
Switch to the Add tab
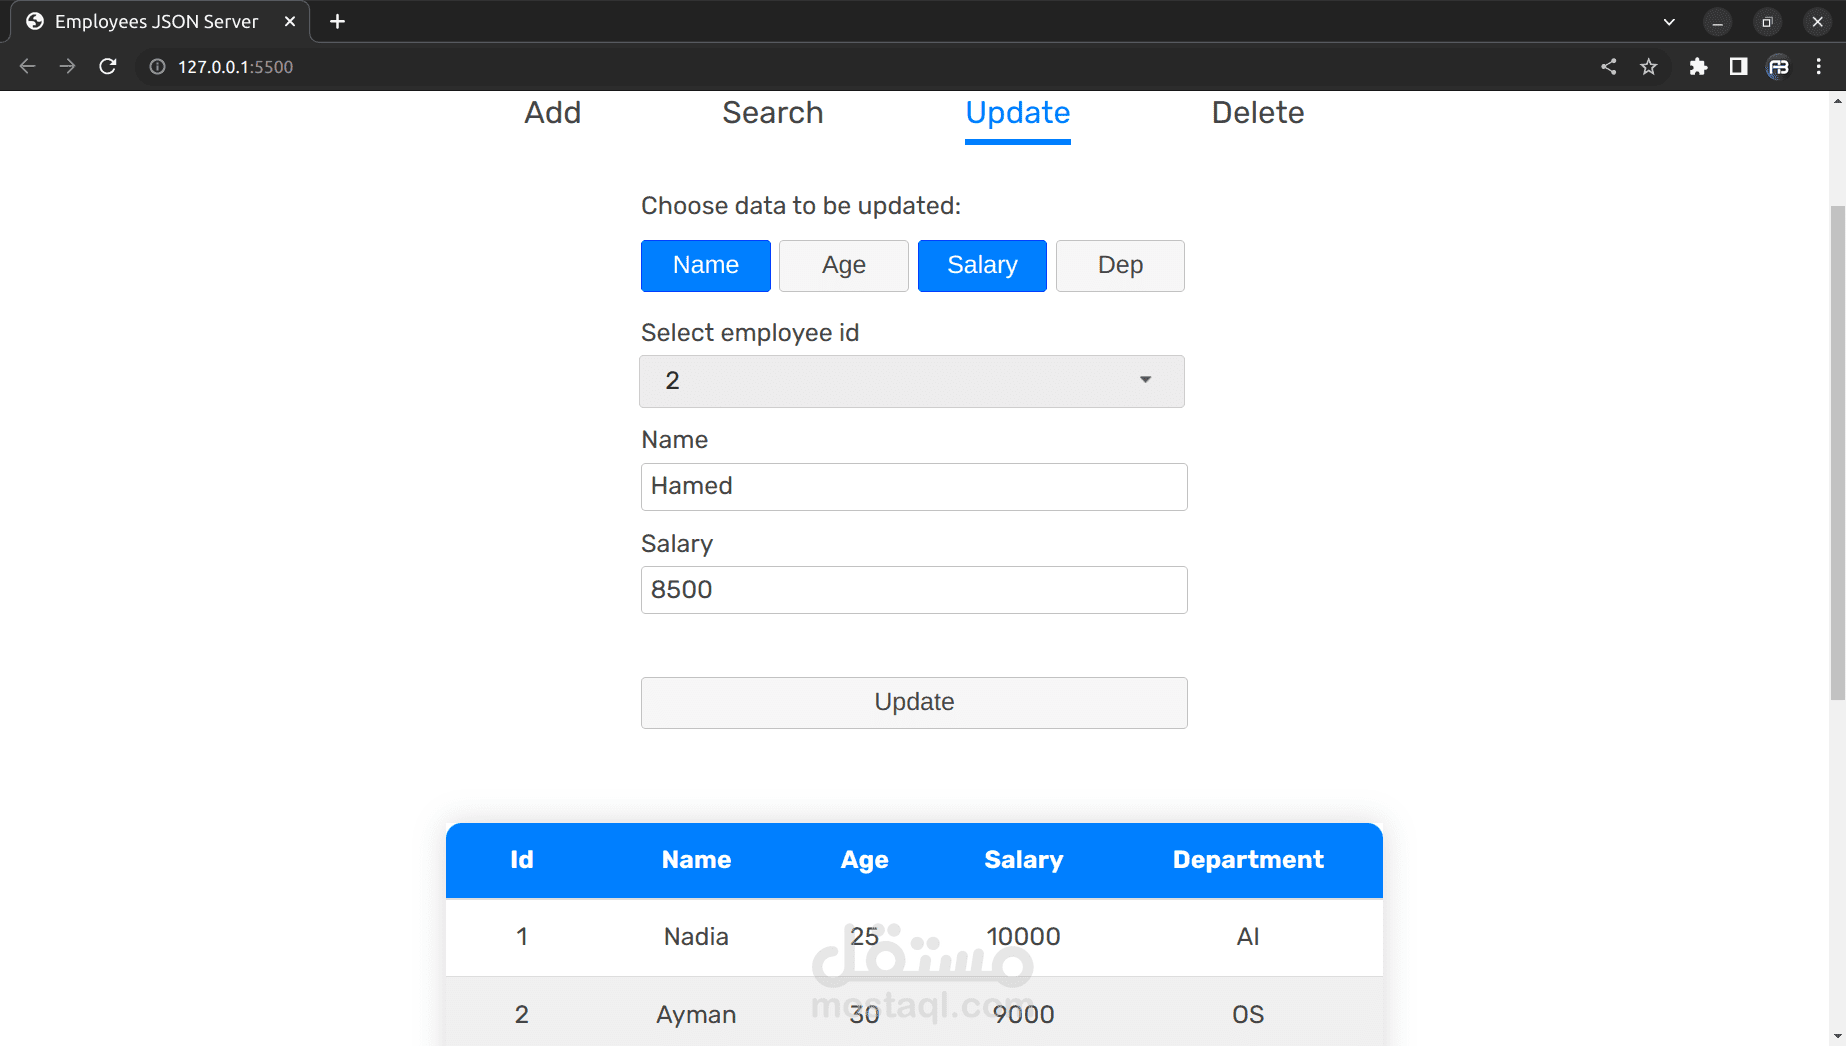tap(553, 113)
